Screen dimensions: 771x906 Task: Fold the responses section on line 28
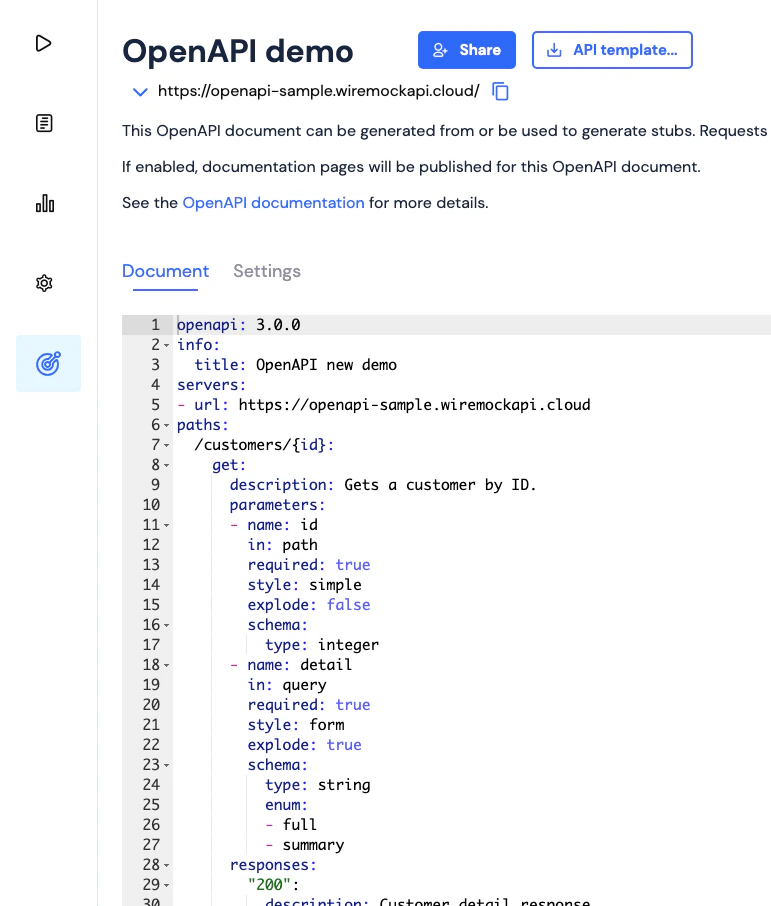[166, 865]
